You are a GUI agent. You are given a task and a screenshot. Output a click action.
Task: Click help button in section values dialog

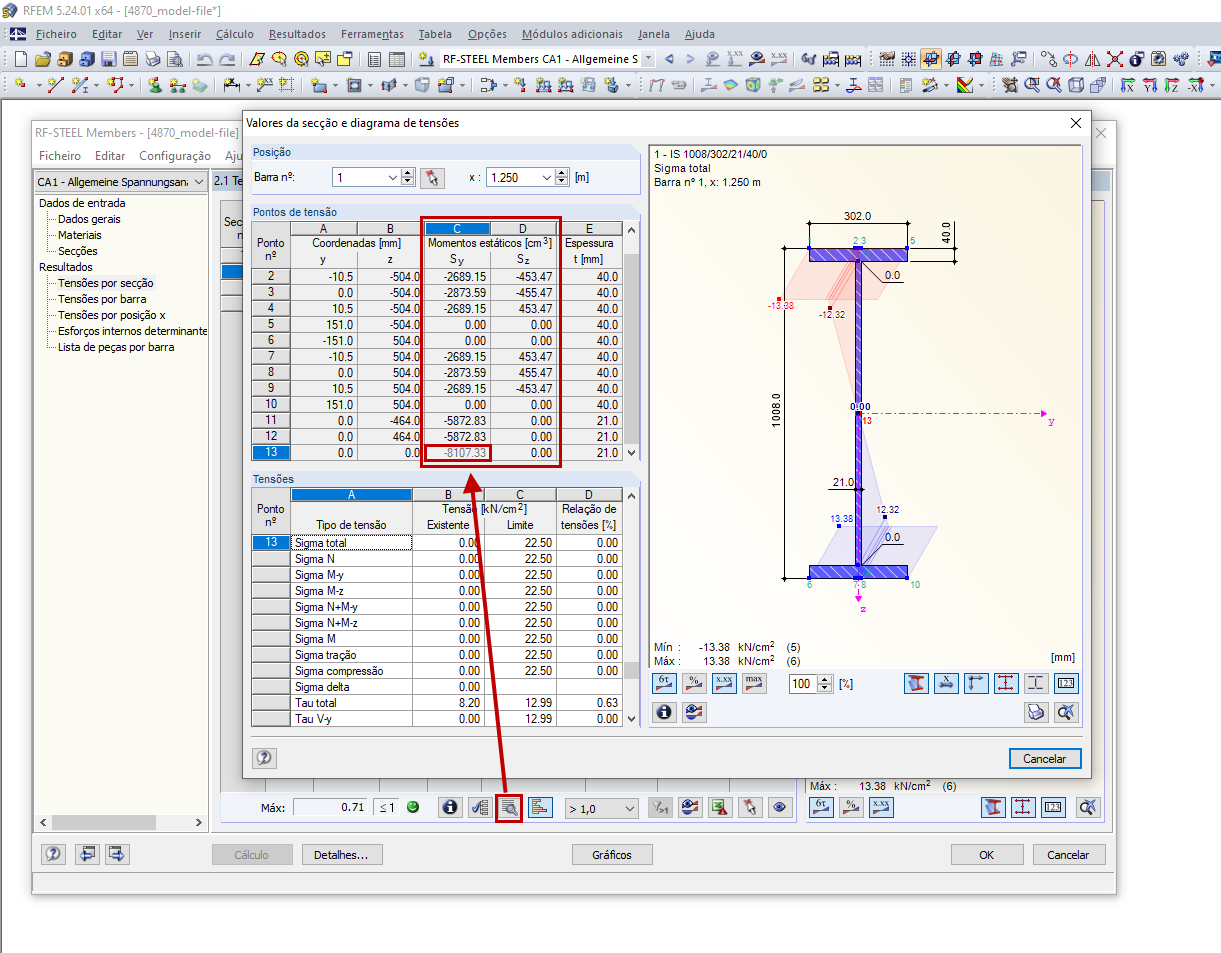point(264,758)
